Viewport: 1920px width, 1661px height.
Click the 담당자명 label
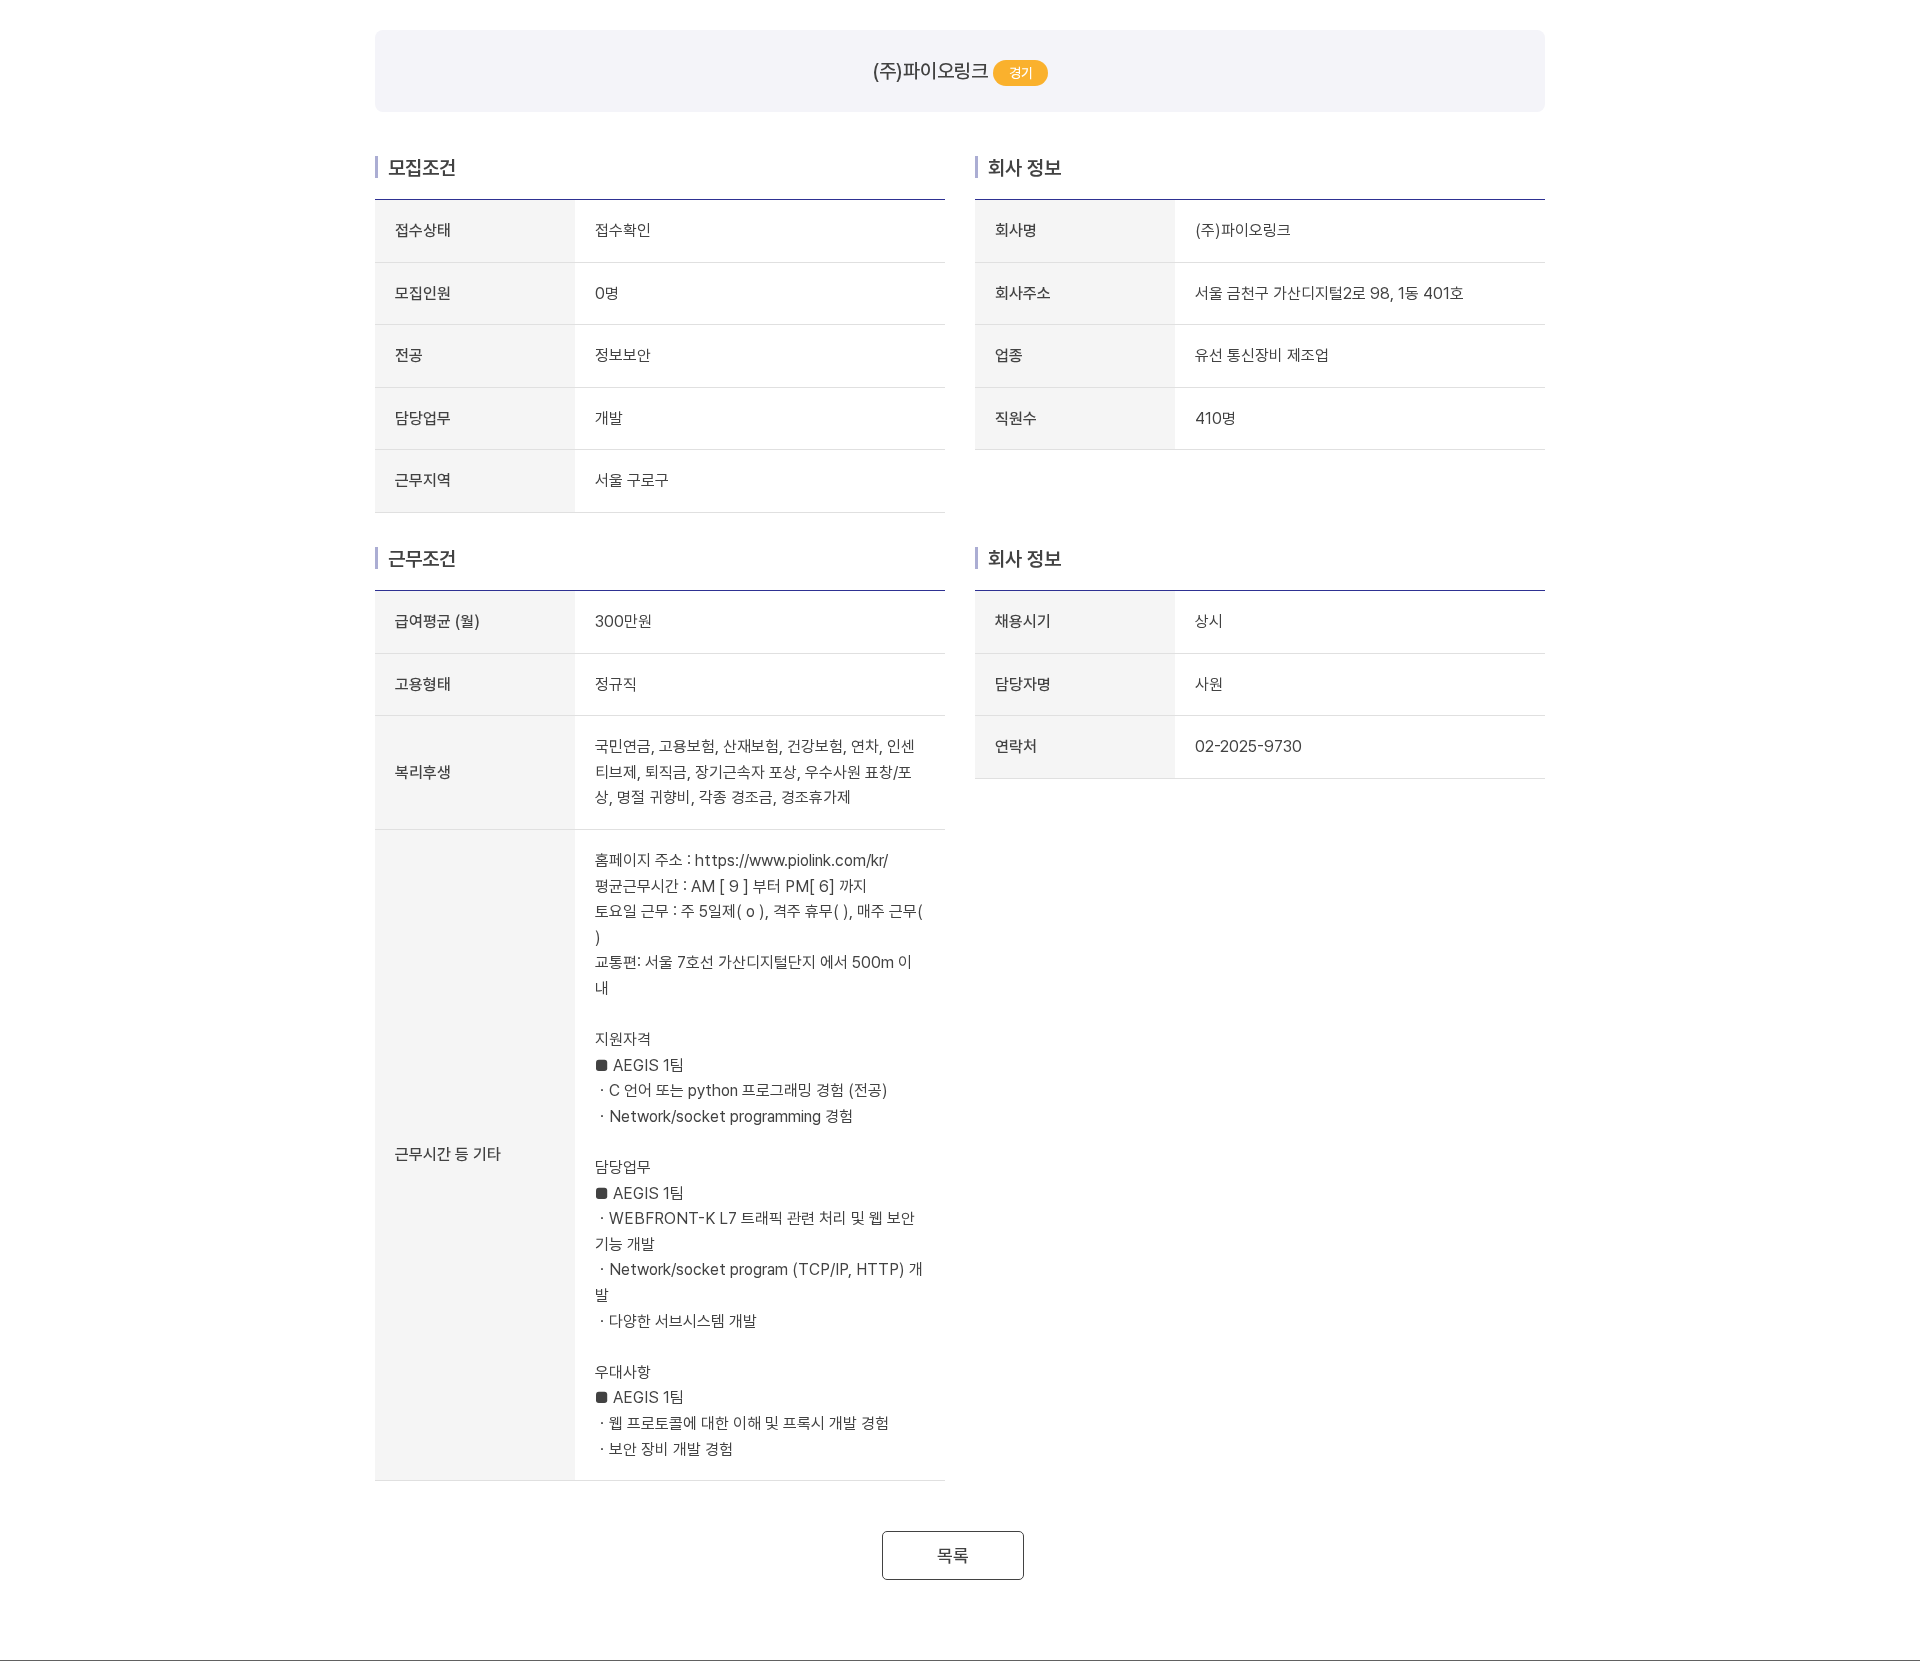1022,684
